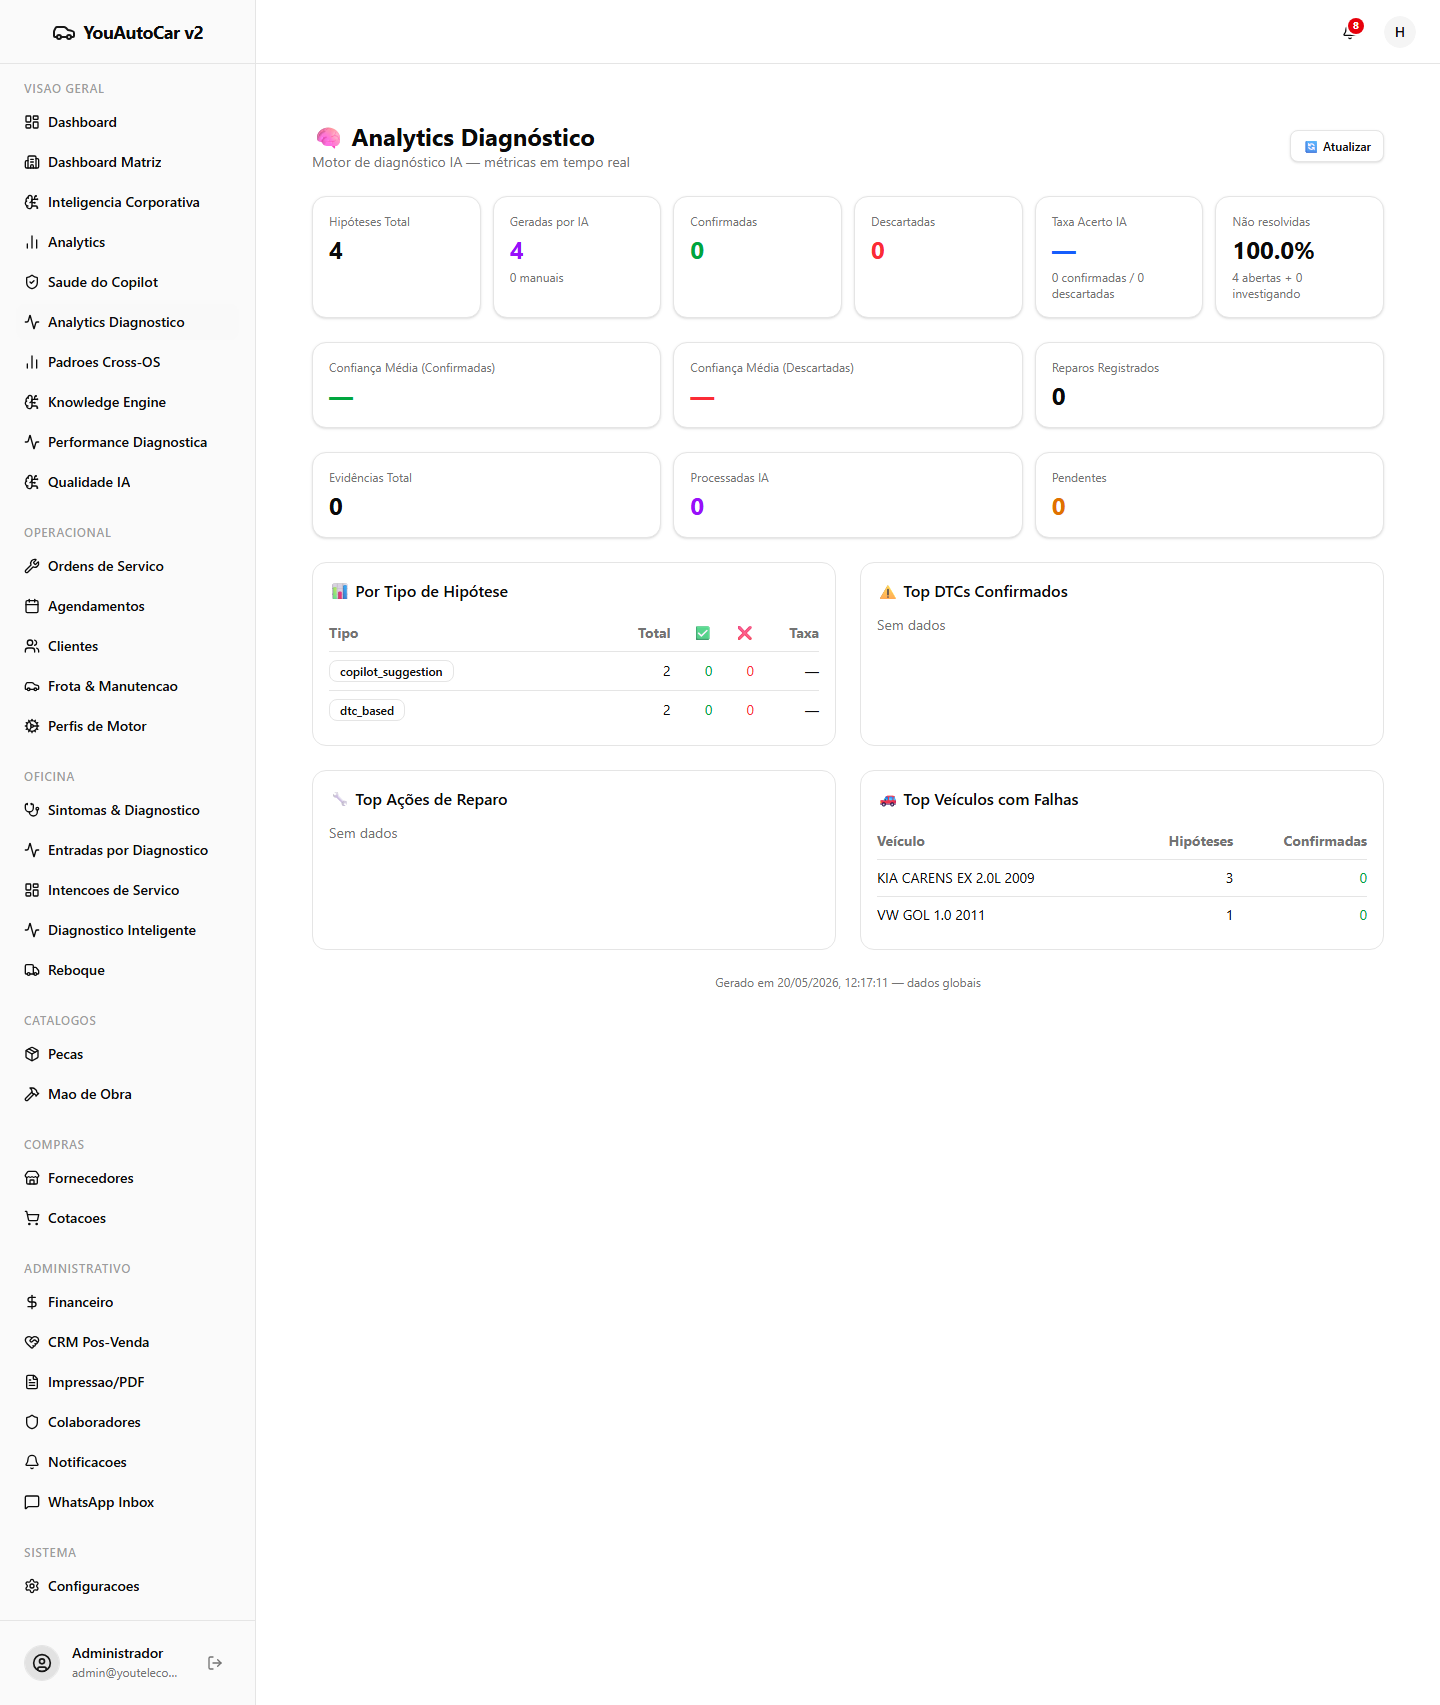Viewport: 1440px width, 1705px height.
Task: Click the Geradas por IA card
Action: (x=577, y=257)
